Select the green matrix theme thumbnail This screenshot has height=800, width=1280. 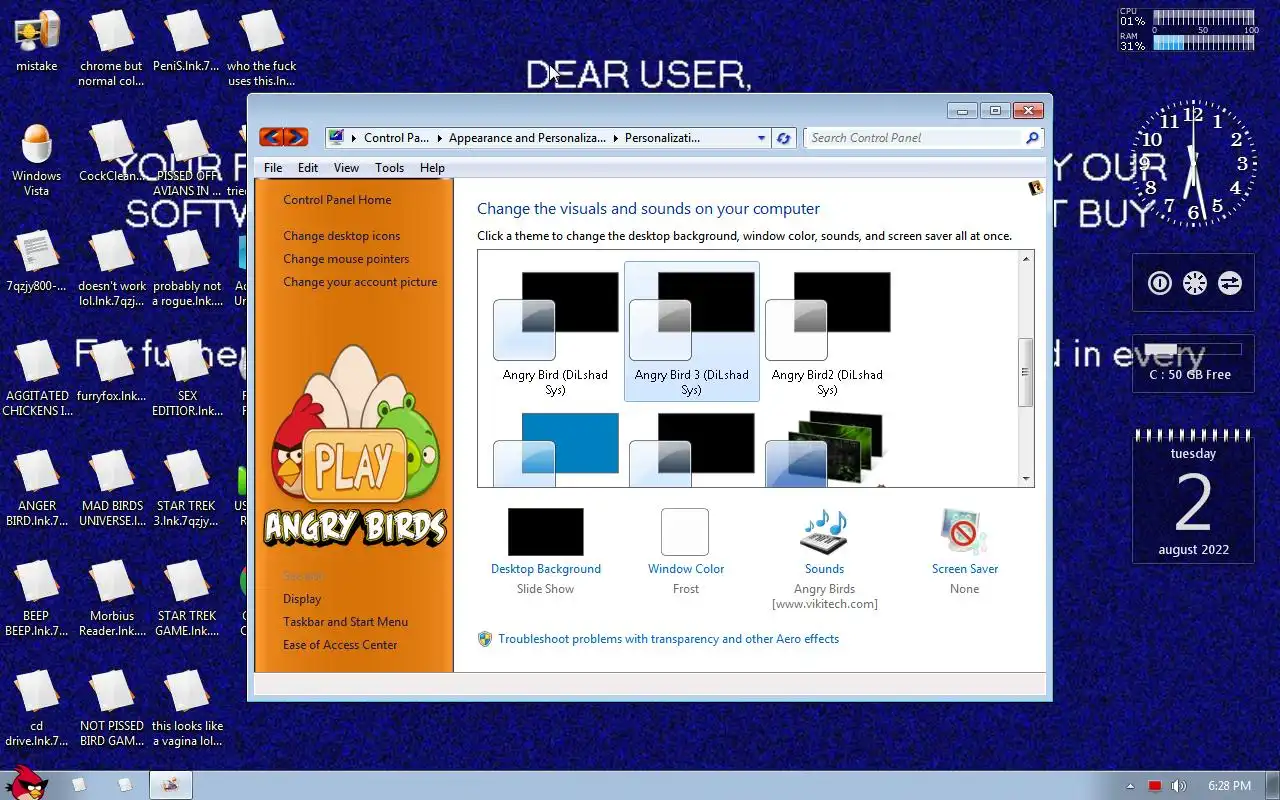(827, 448)
